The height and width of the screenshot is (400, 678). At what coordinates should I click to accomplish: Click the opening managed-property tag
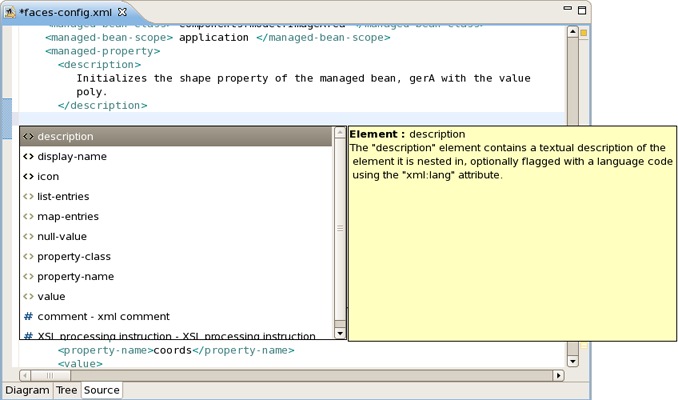pyautogui.click(x=102, y=51)
